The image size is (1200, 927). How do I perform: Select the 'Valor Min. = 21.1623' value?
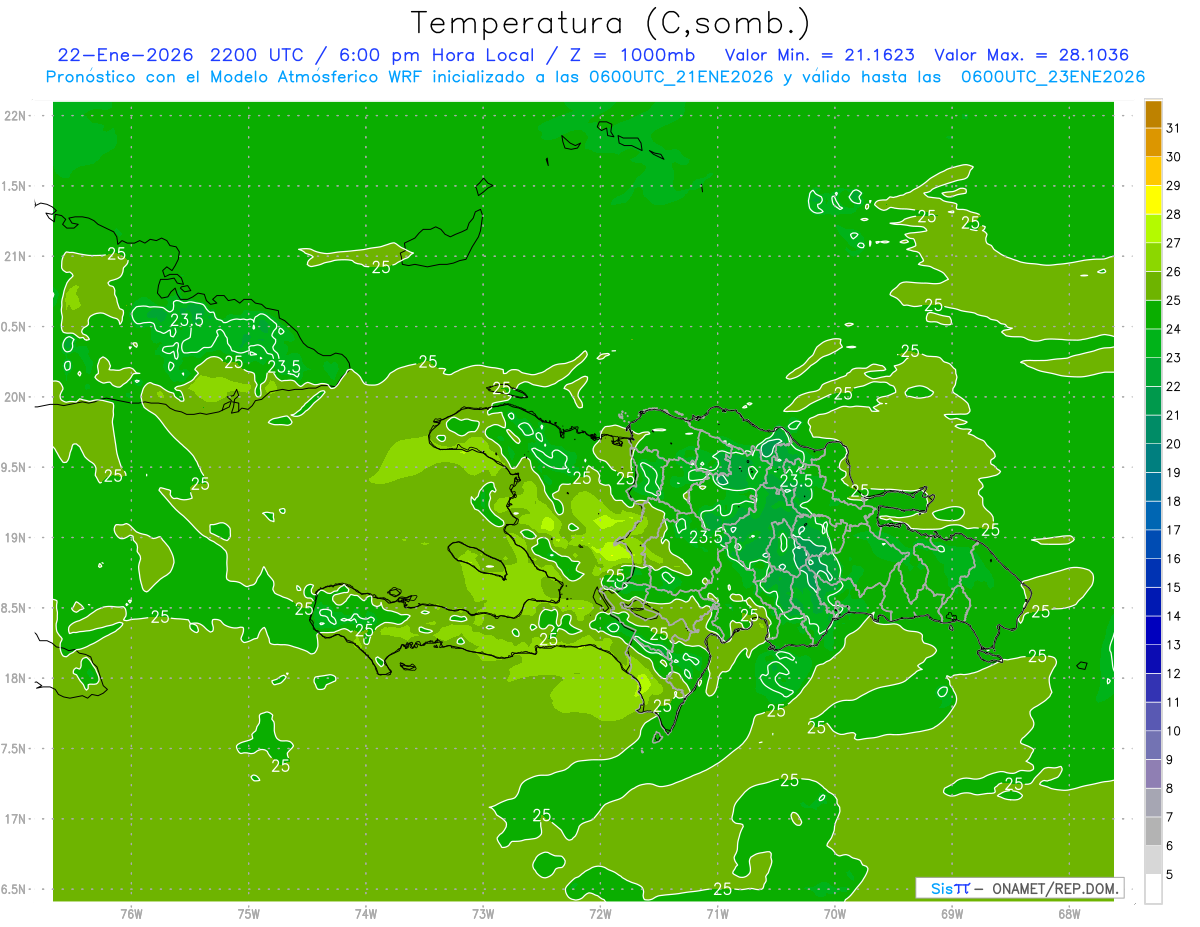click(x=820, y=55)
